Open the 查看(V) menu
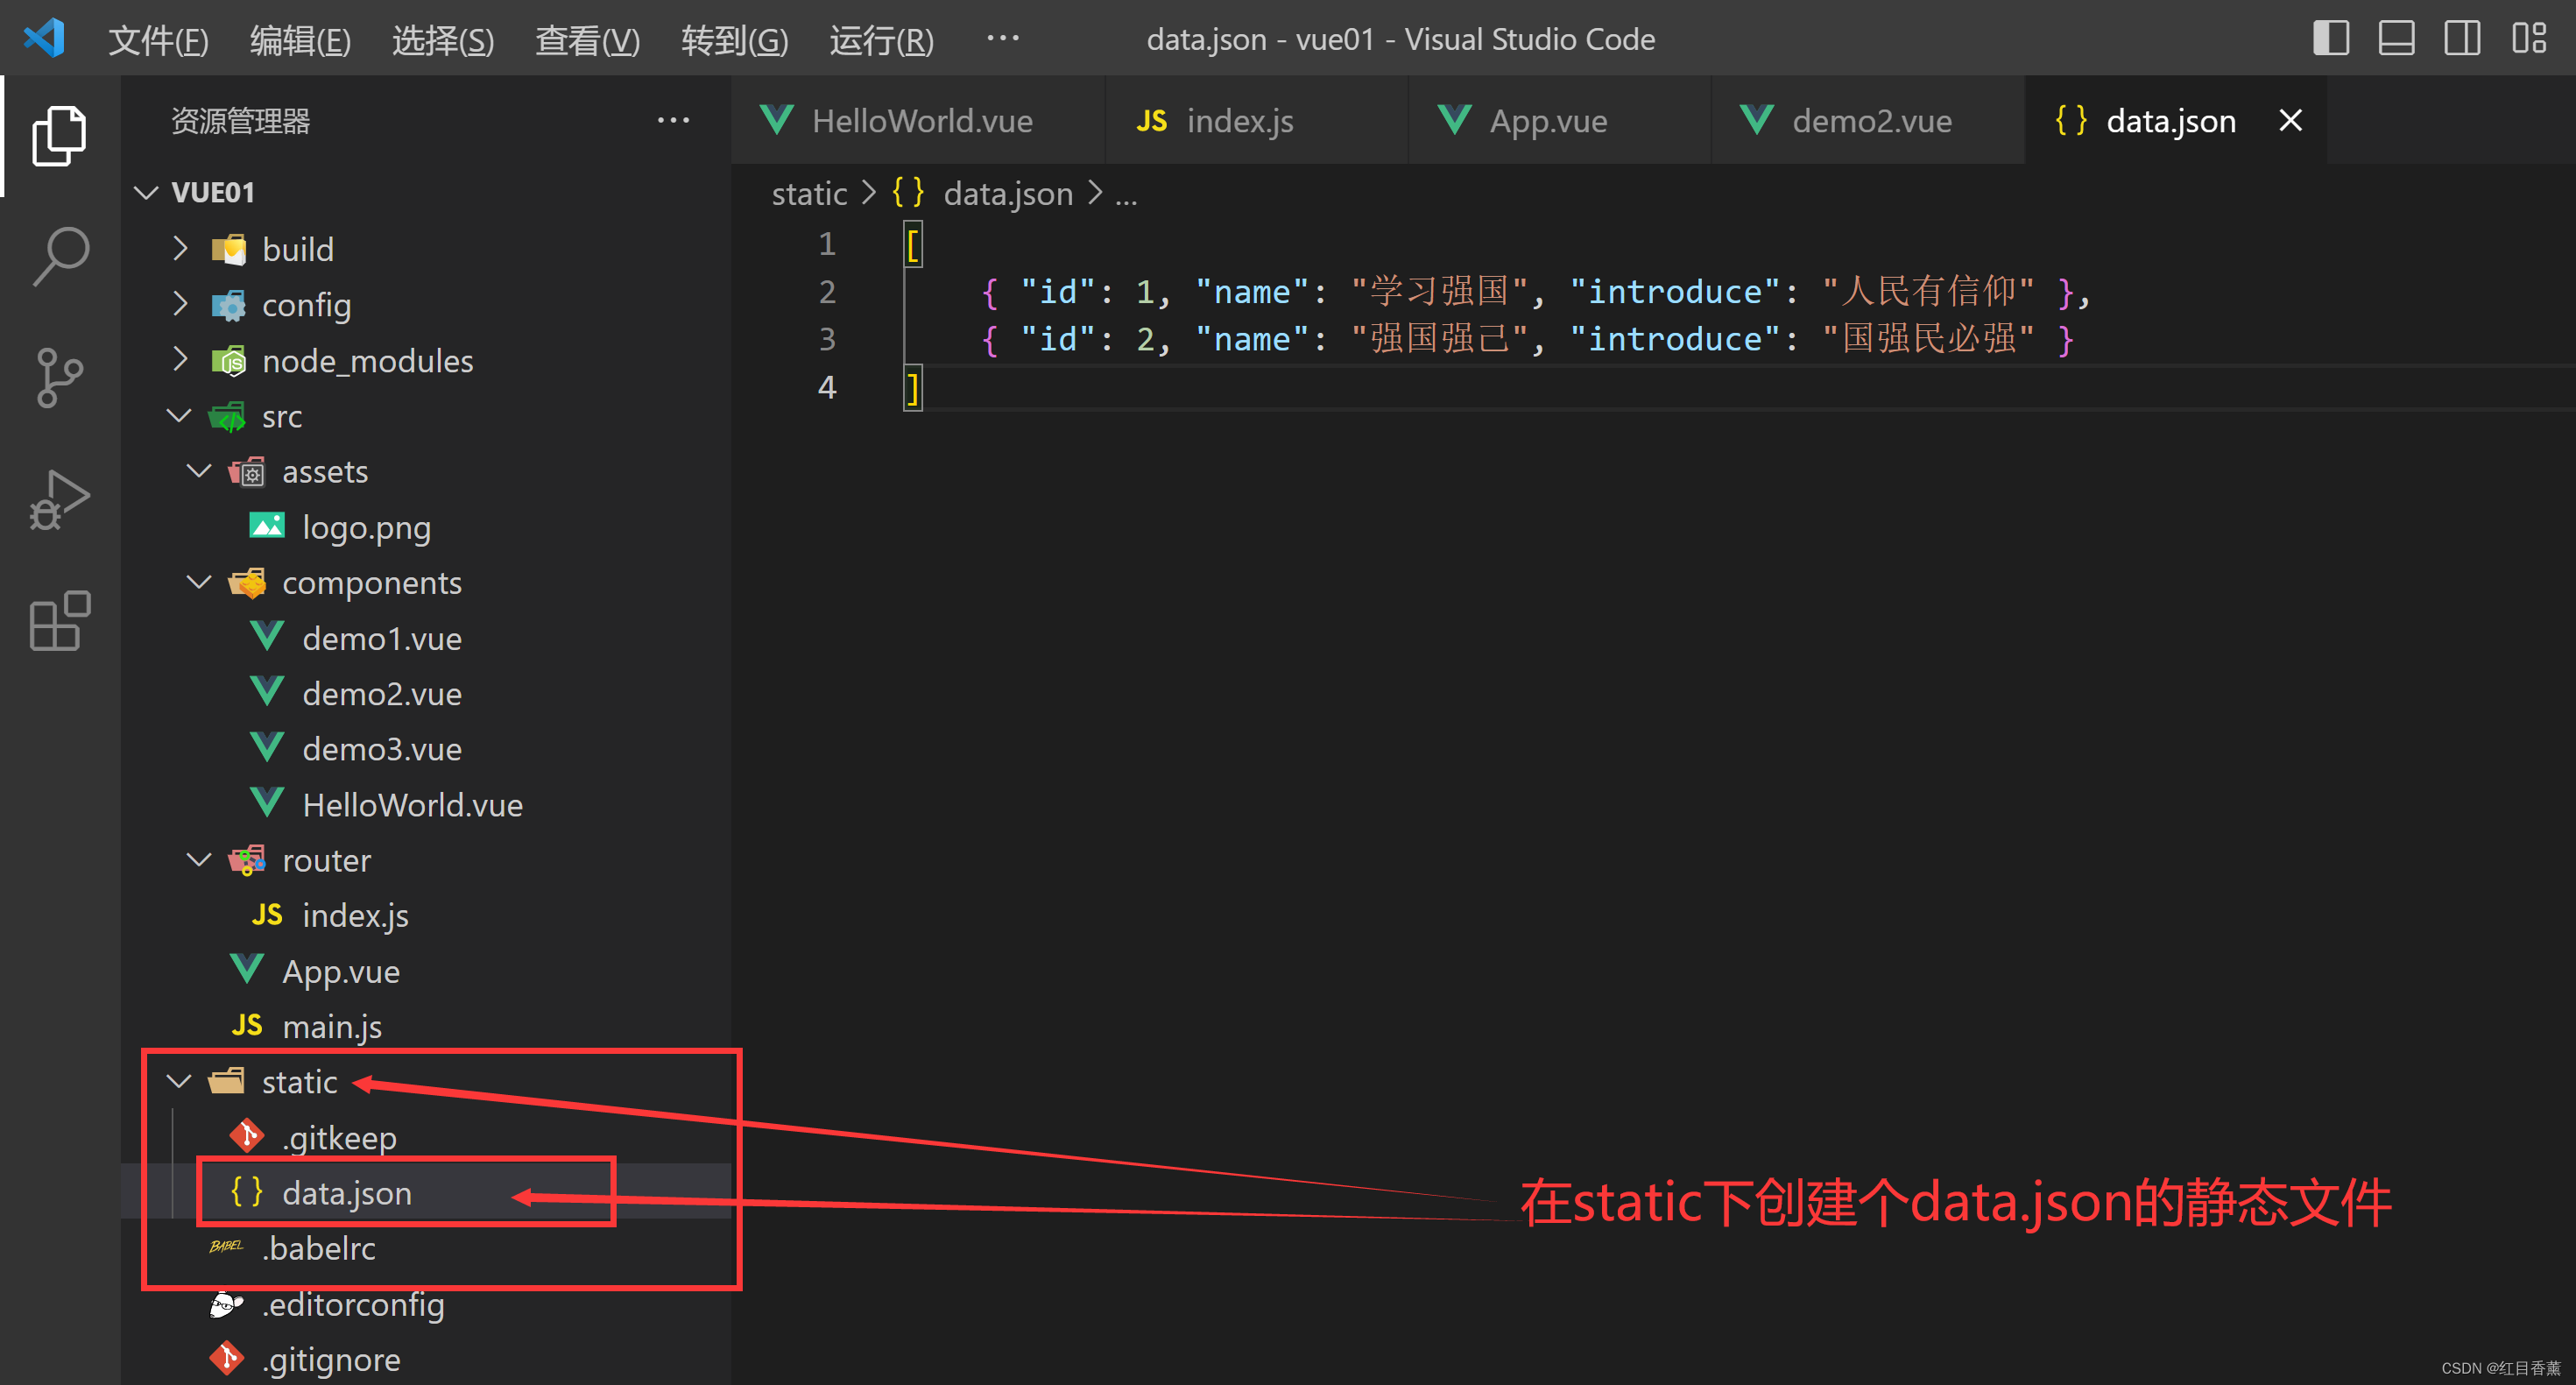 coord(587,40)
